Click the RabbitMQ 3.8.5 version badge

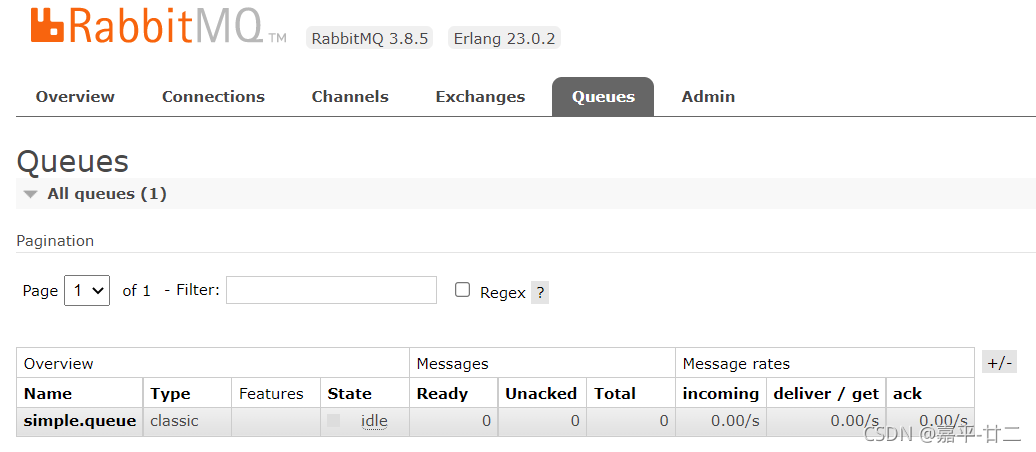click(x=369, y=38)
